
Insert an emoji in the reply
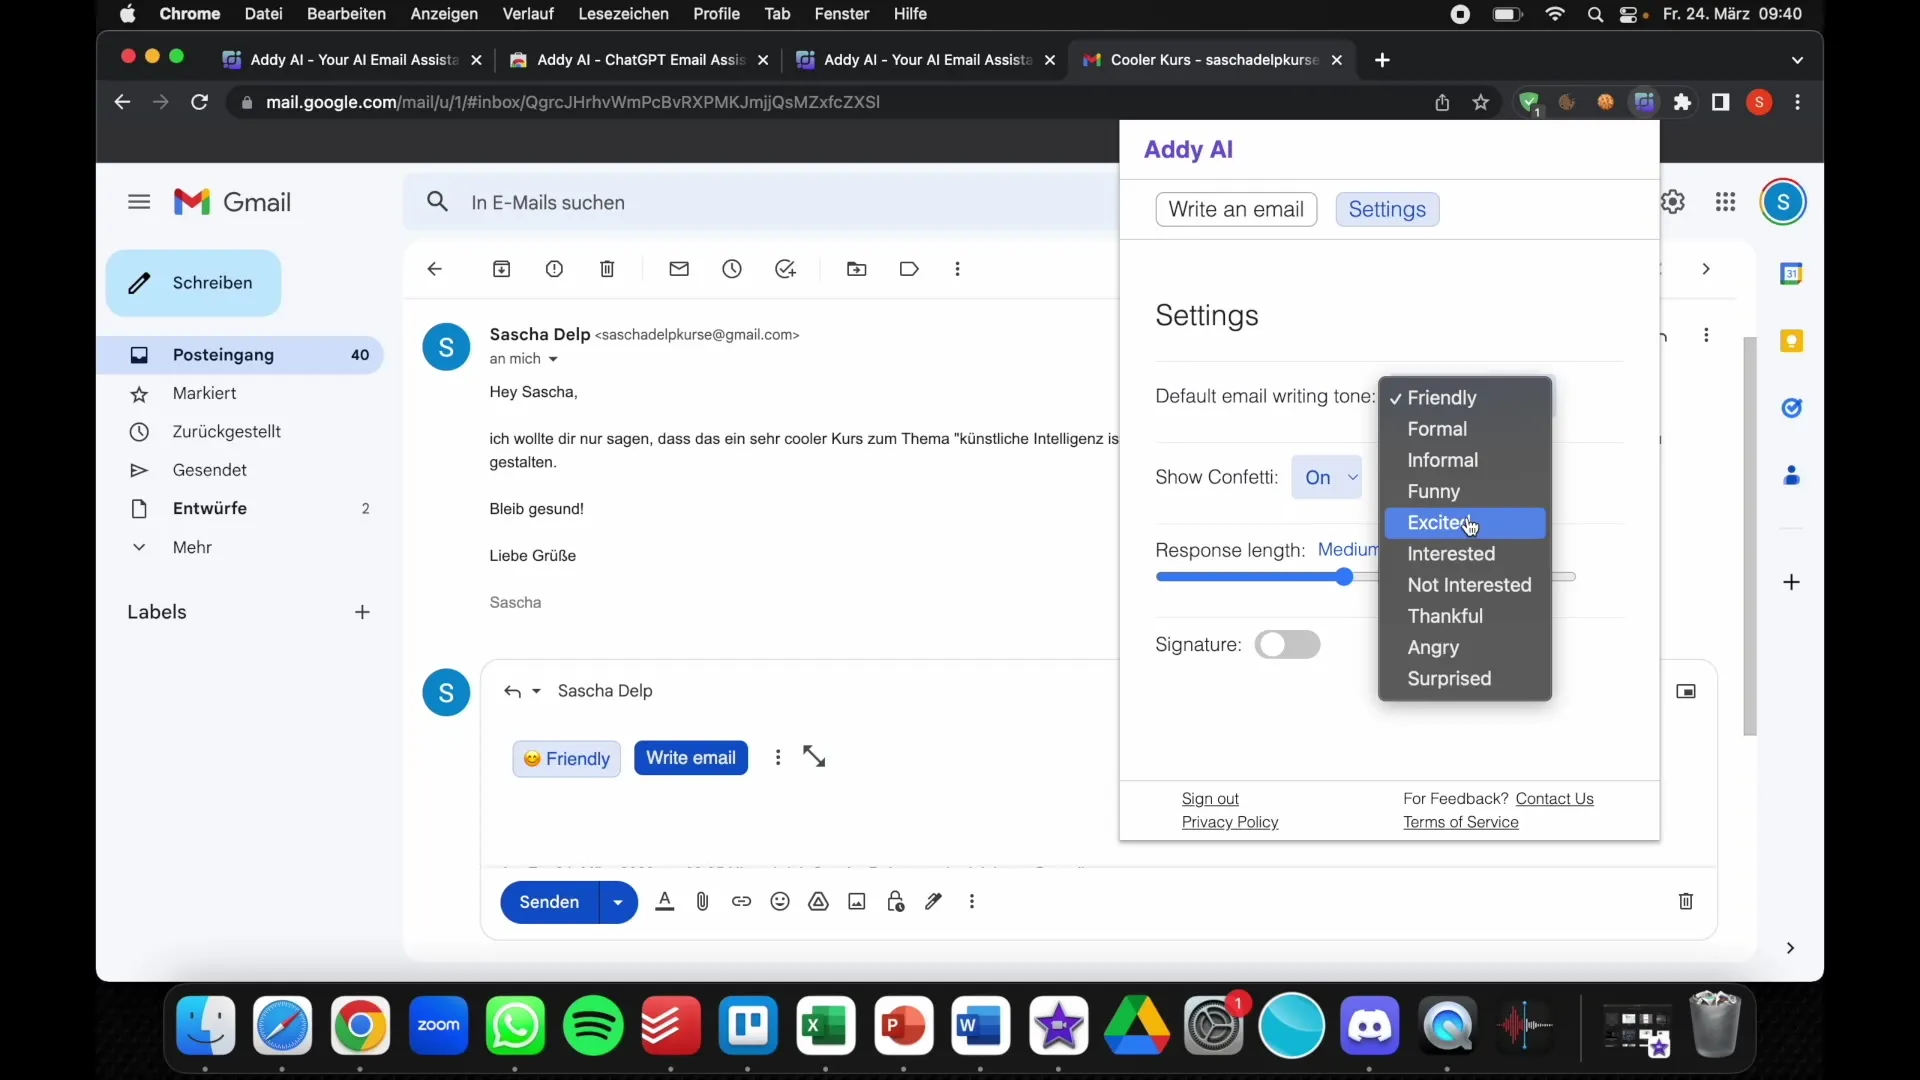tap(780, 902)
